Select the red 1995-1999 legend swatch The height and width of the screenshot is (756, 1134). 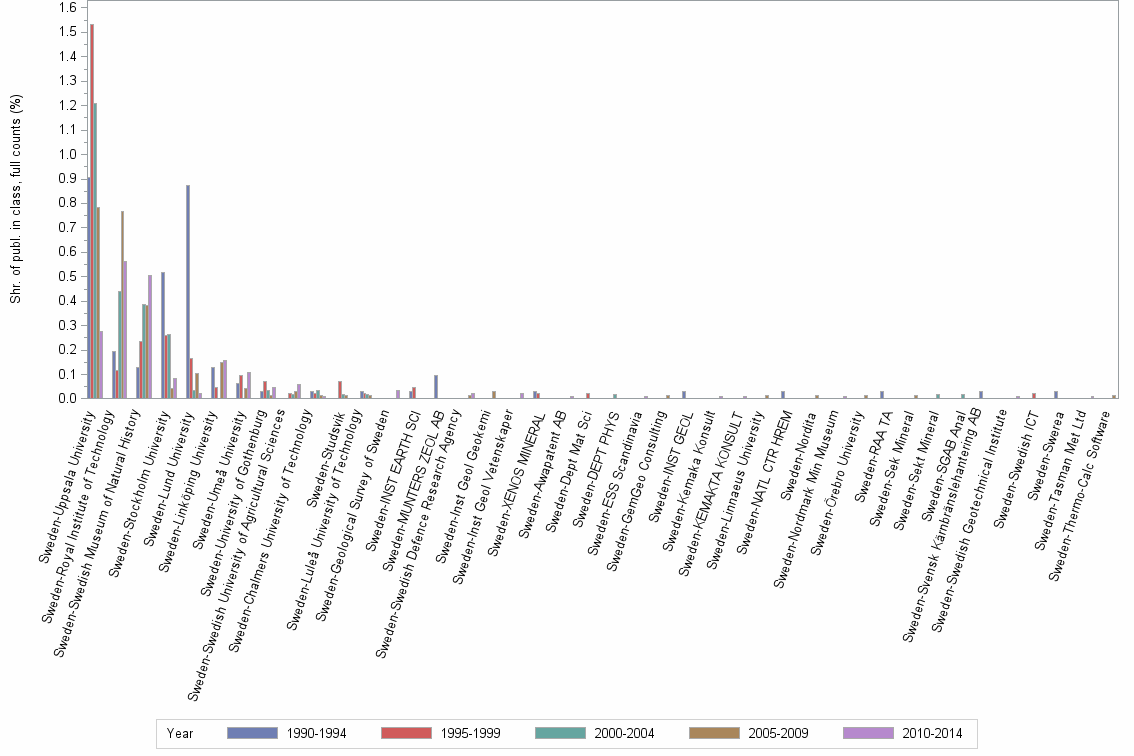(x=405, y=733)
